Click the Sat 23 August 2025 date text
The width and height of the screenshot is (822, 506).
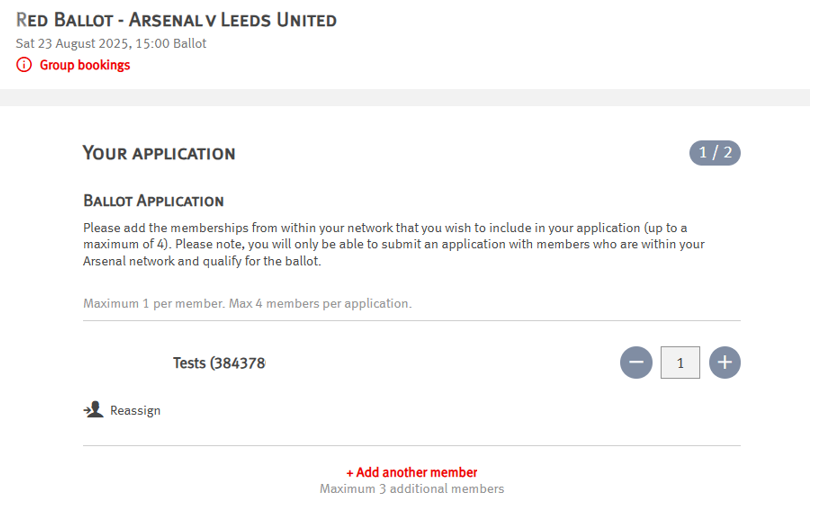point(111,43)
